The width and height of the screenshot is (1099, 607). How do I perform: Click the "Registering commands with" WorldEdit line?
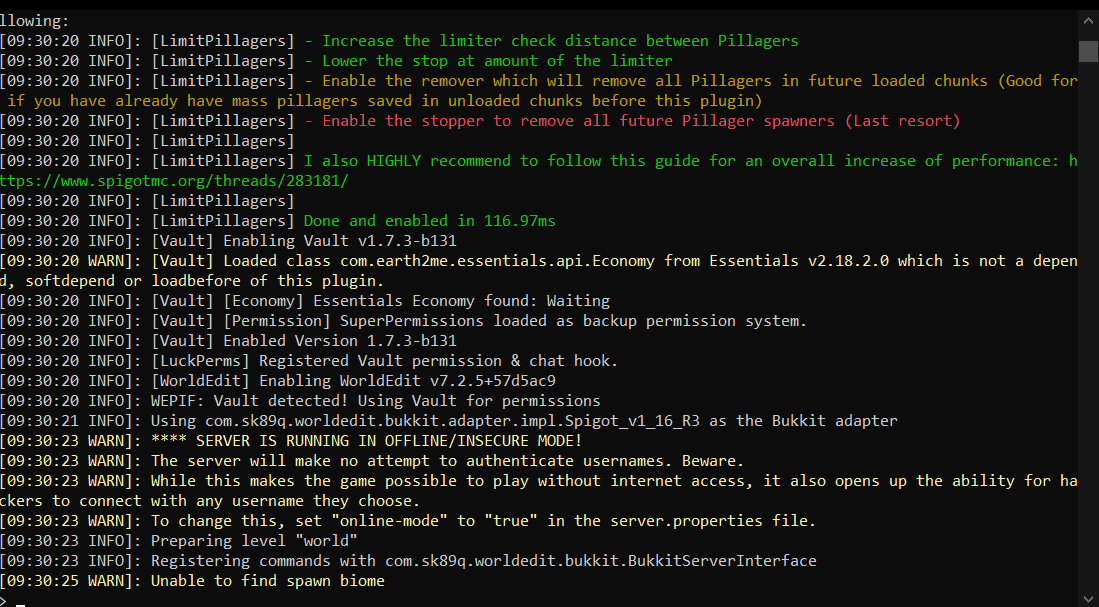[x=483, y=561]
